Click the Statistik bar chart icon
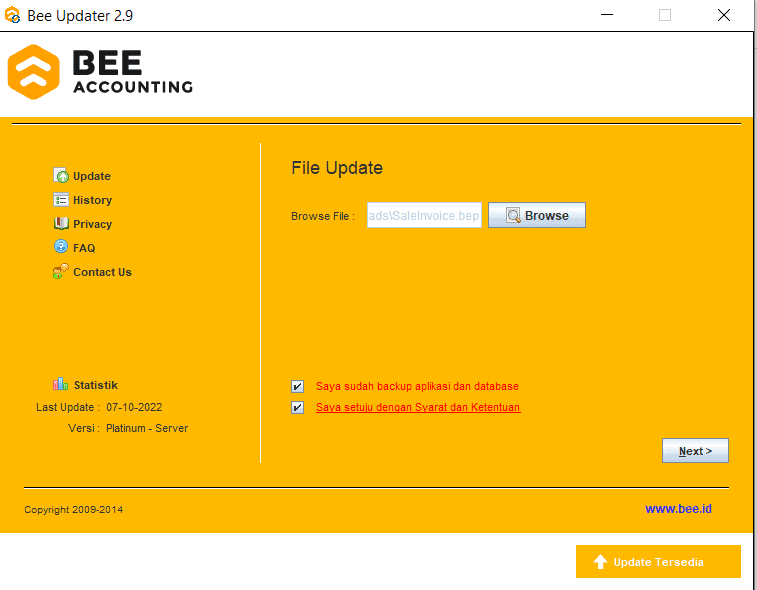This screenshot has height=590, width=757. click(60, 384)
